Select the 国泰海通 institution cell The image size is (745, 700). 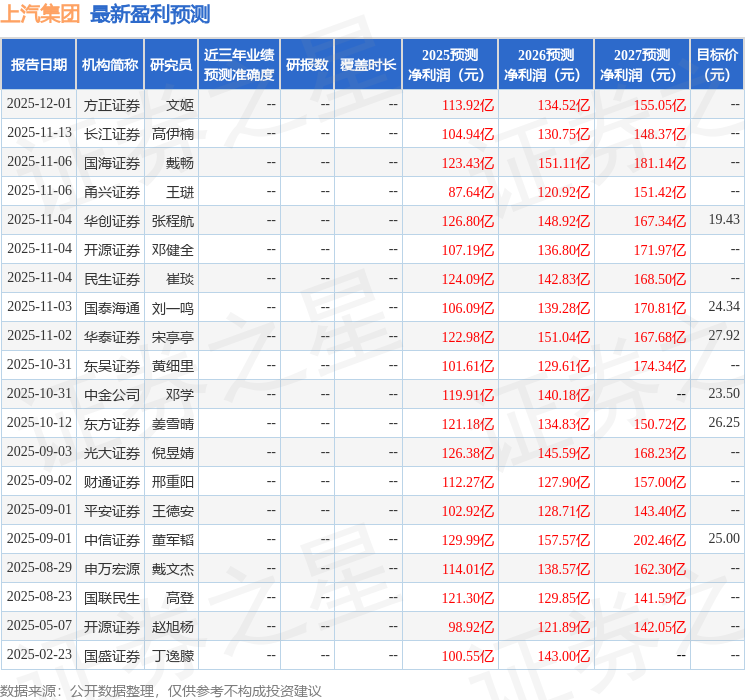pyautogui.click(x=112, y=308)
